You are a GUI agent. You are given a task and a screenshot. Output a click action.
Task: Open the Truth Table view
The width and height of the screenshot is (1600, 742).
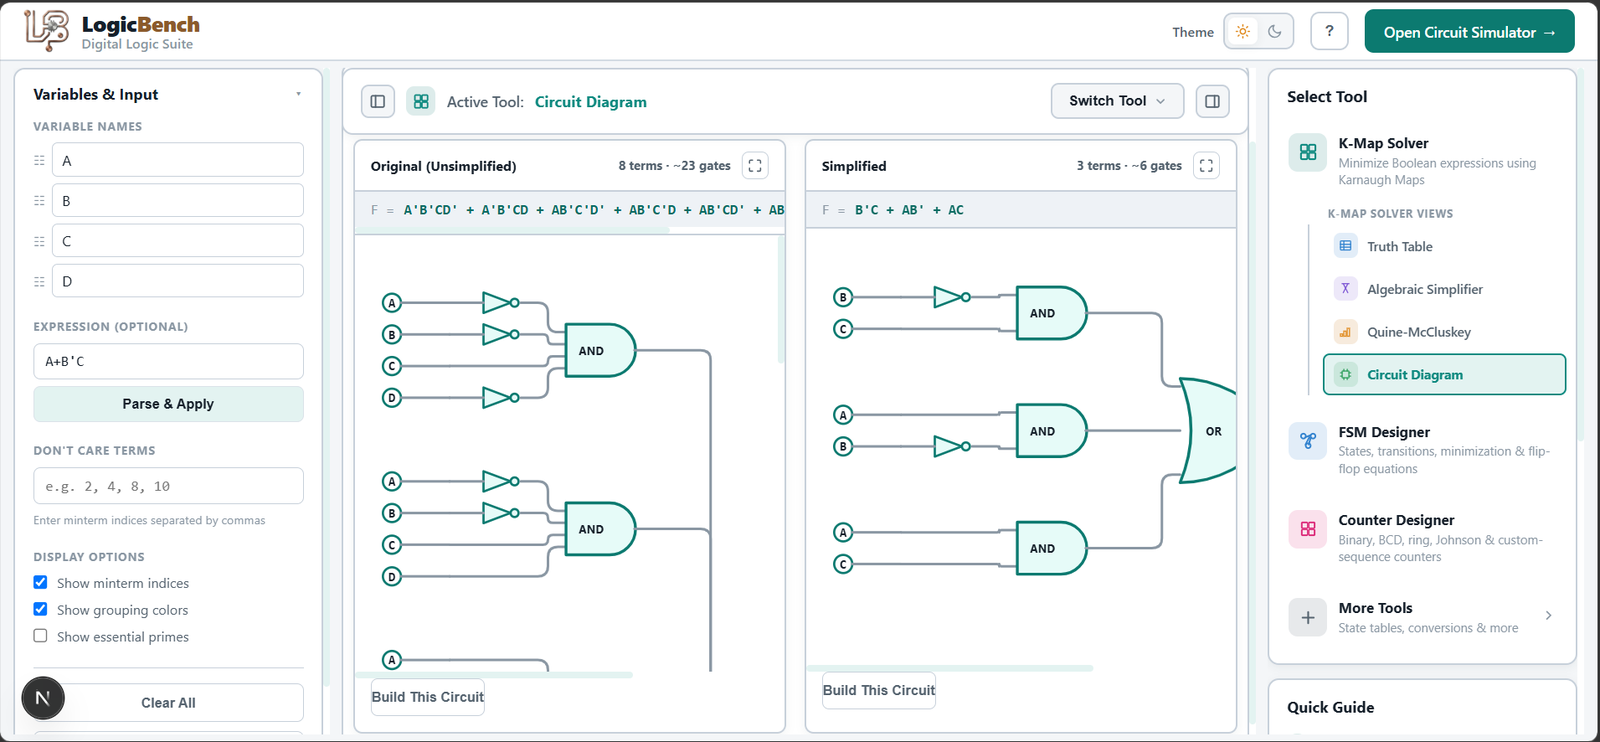coord(1444,246)
